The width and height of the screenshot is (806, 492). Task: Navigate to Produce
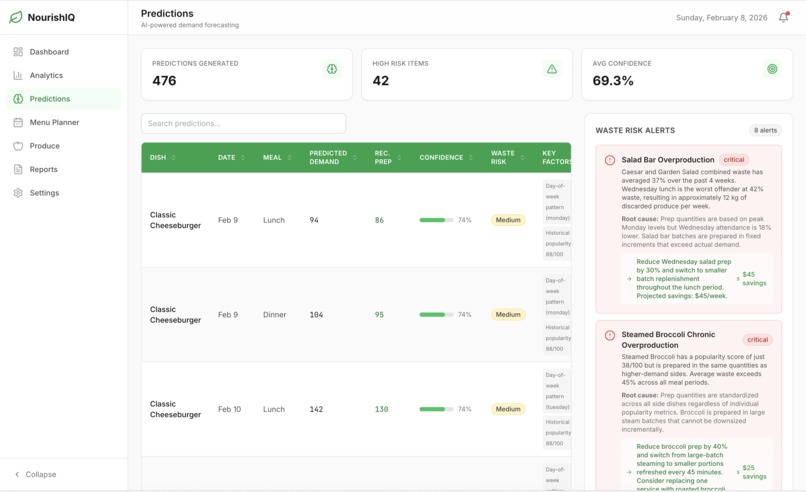tap(64, 145)
